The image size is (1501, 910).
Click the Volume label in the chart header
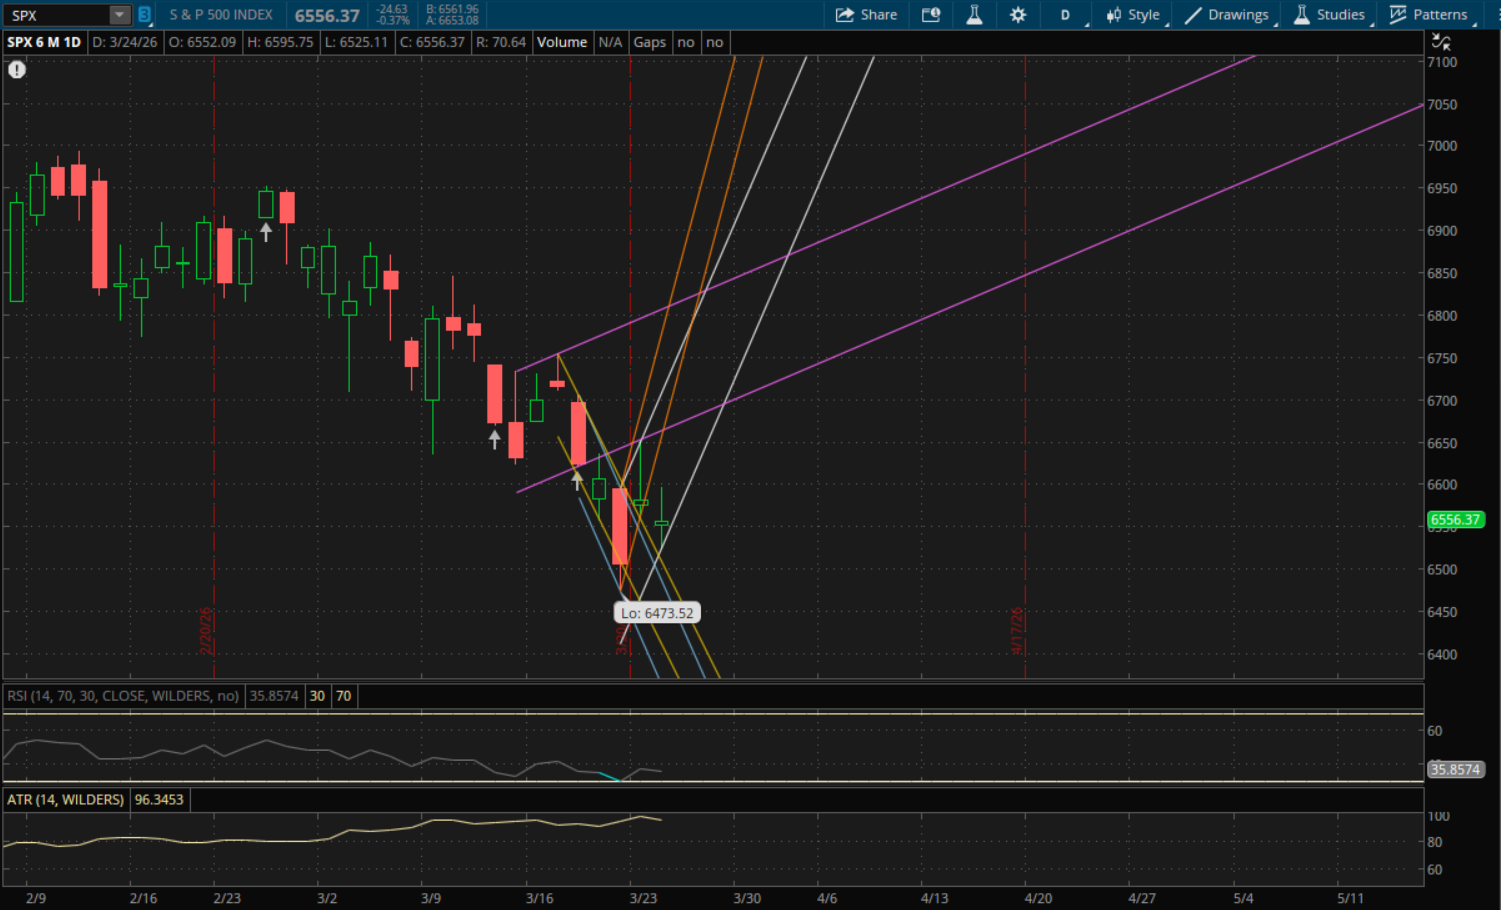click(562, 42)
